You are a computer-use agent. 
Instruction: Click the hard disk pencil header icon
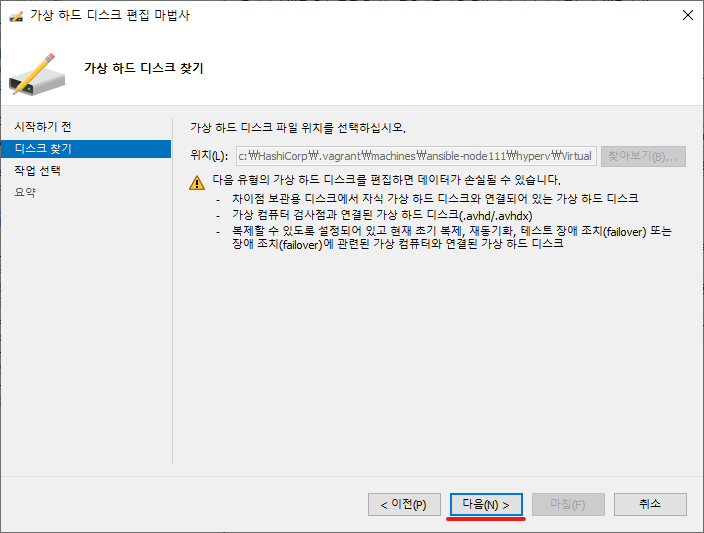point(37,74)
